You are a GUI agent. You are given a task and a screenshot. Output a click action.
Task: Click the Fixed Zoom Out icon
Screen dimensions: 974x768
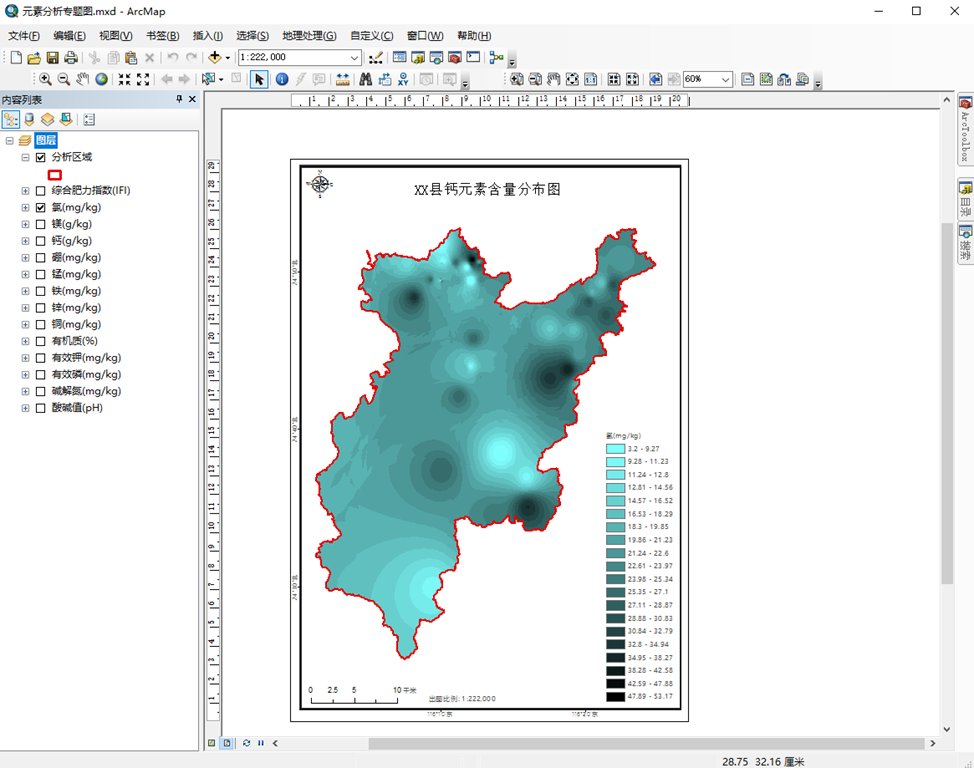tap(143, 79)
